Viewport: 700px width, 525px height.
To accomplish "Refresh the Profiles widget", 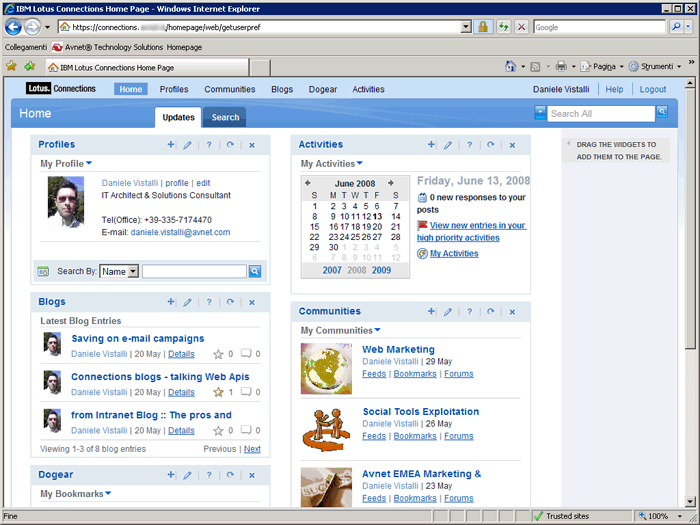I will point(230,145).
